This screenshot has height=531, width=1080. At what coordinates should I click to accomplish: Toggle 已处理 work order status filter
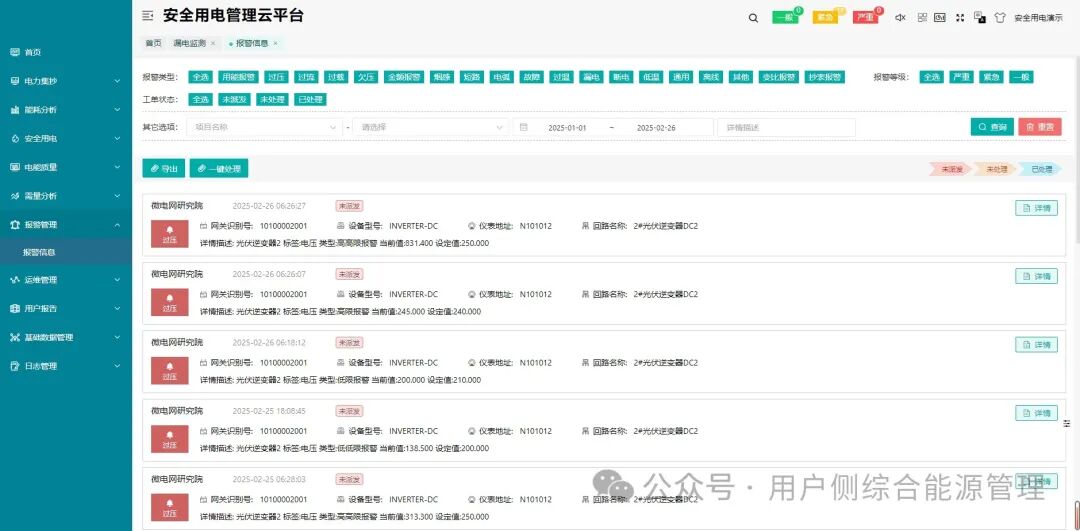[310, 99]
